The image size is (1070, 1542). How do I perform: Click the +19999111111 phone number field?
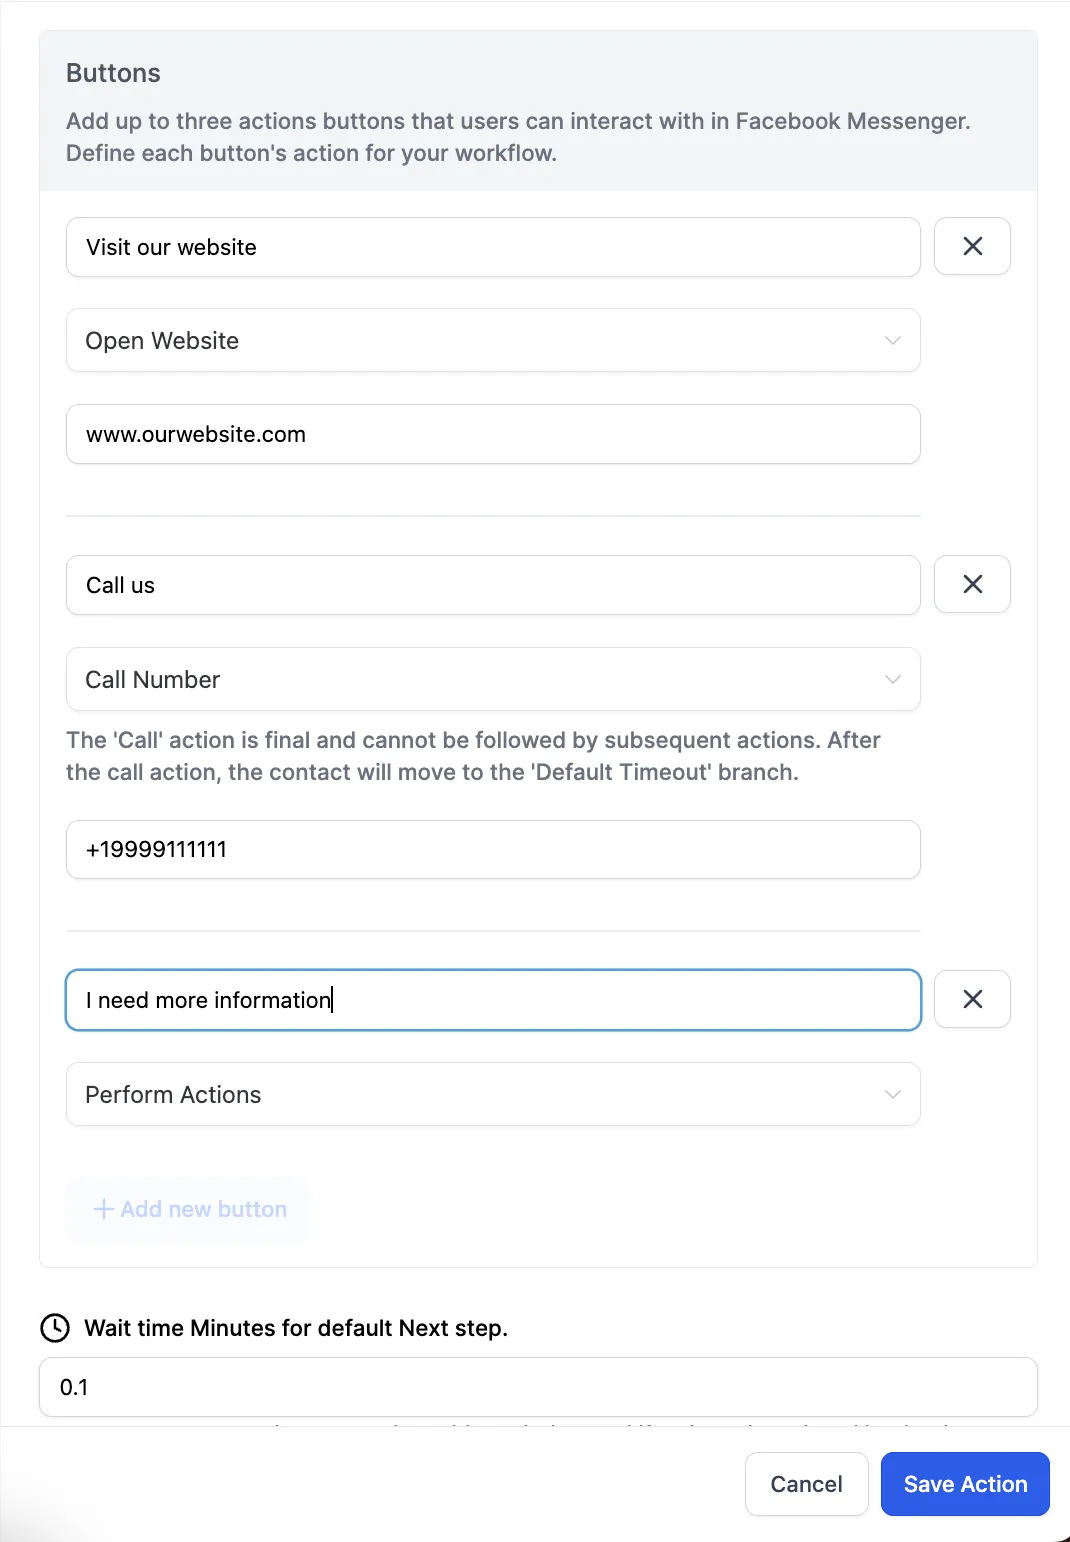click(x=493, y=850)
